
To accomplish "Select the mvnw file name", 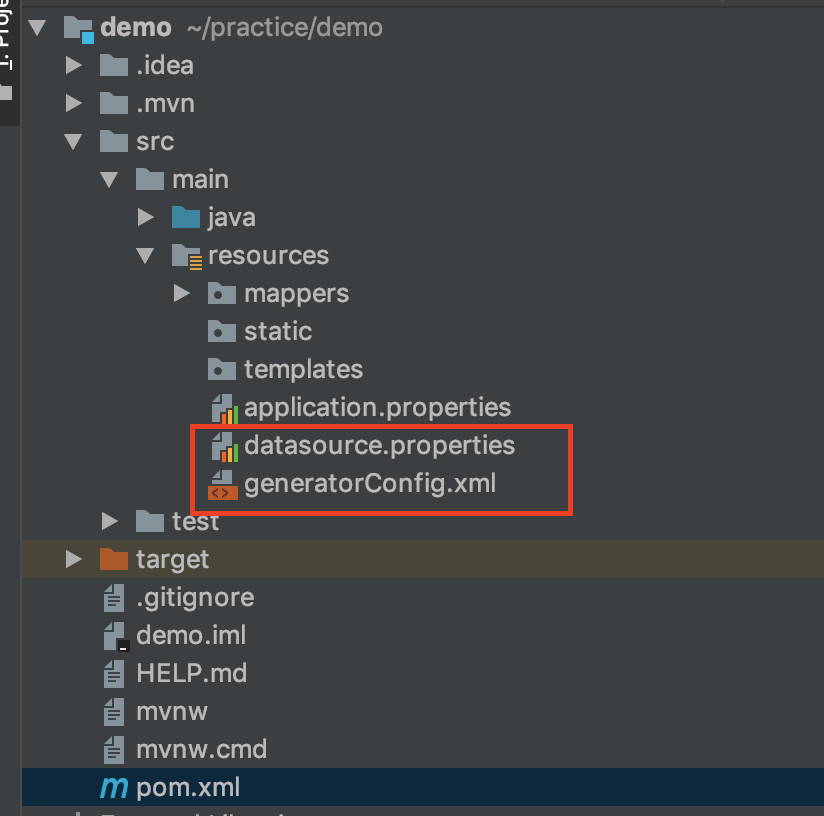I will 172,712.
